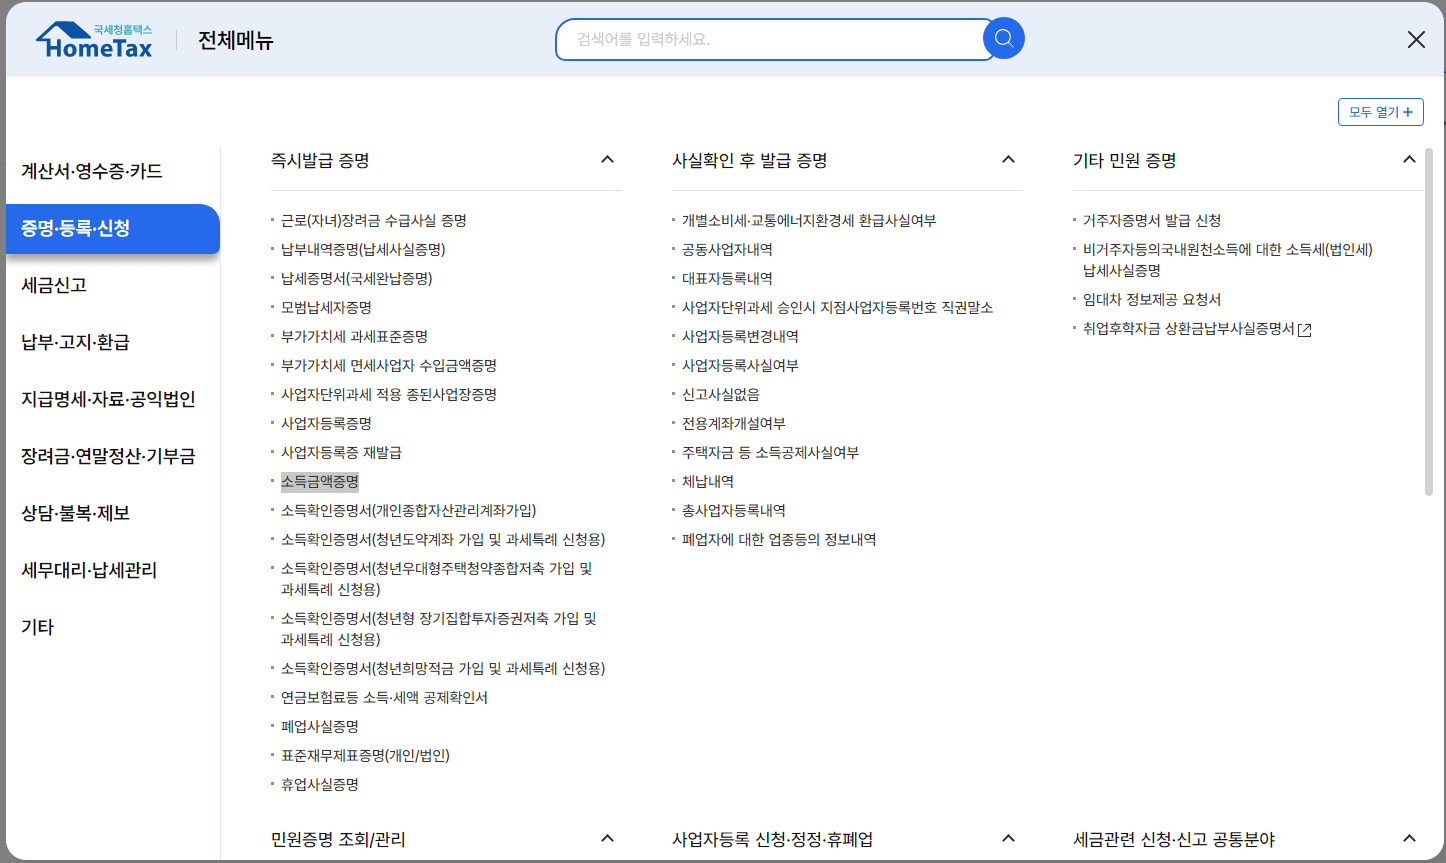Screen dimensions: 1446x863
Task: Open the 세무대리·납세관리 side menu
Action: click(x=89, y=570)
